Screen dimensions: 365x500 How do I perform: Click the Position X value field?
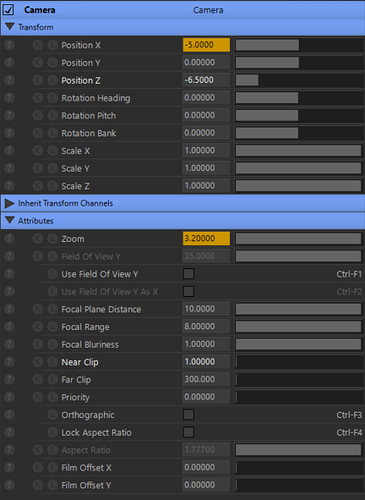coord(206,45)
